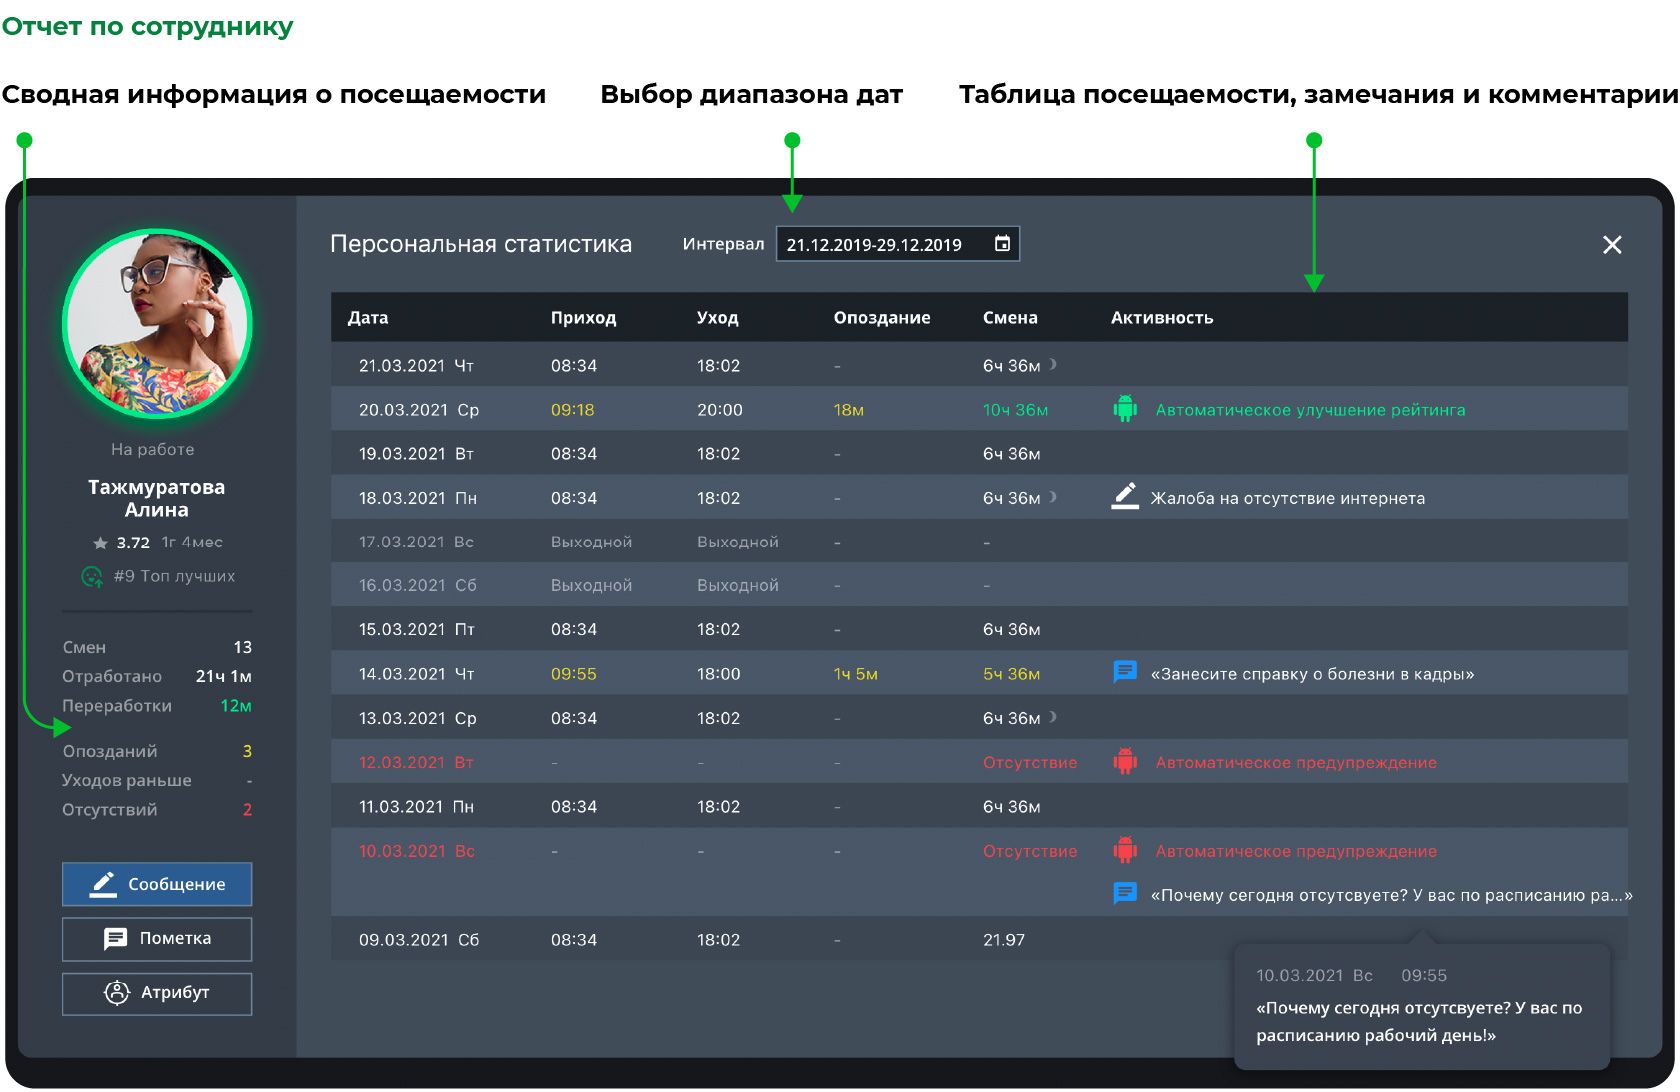Select the 20.03.2021 Ср row date
The image size is (1680, 1092).
419,410
